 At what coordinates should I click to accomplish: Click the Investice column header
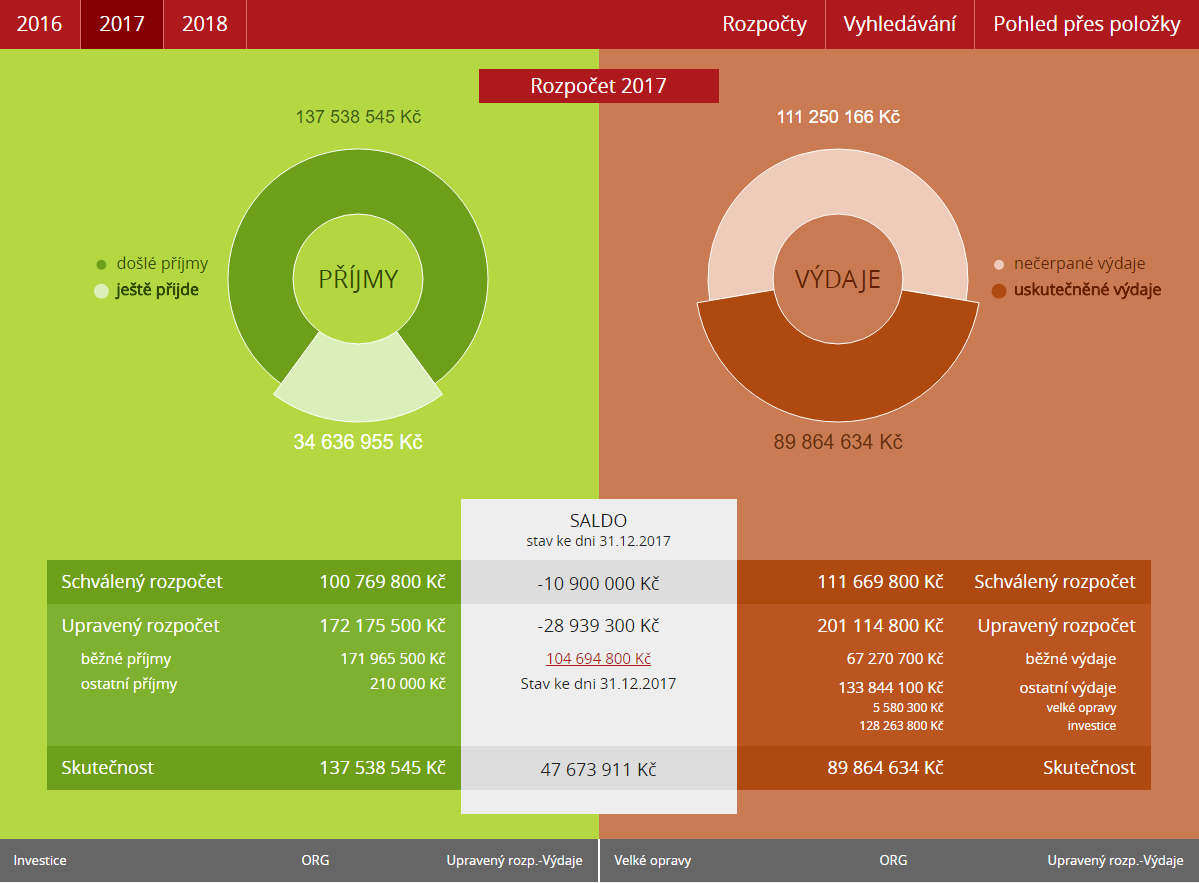(x=40, y=860)
